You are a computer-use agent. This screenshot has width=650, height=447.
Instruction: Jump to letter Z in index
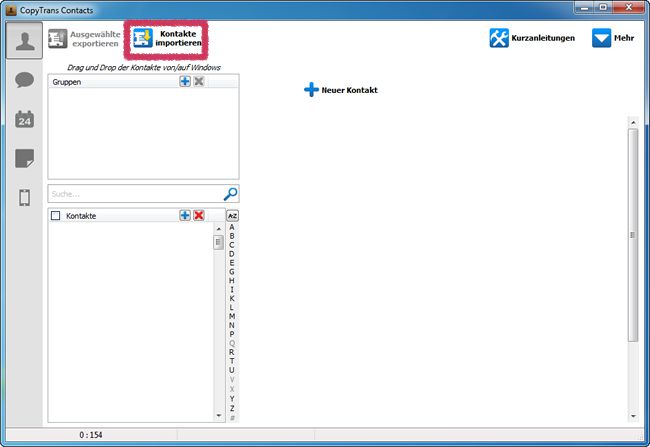232,408
